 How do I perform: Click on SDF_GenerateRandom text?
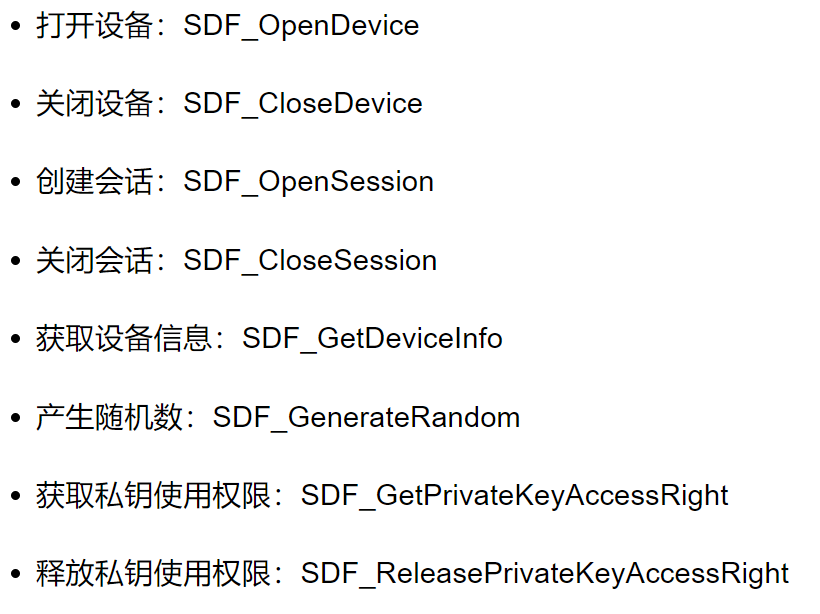point(366,417)
